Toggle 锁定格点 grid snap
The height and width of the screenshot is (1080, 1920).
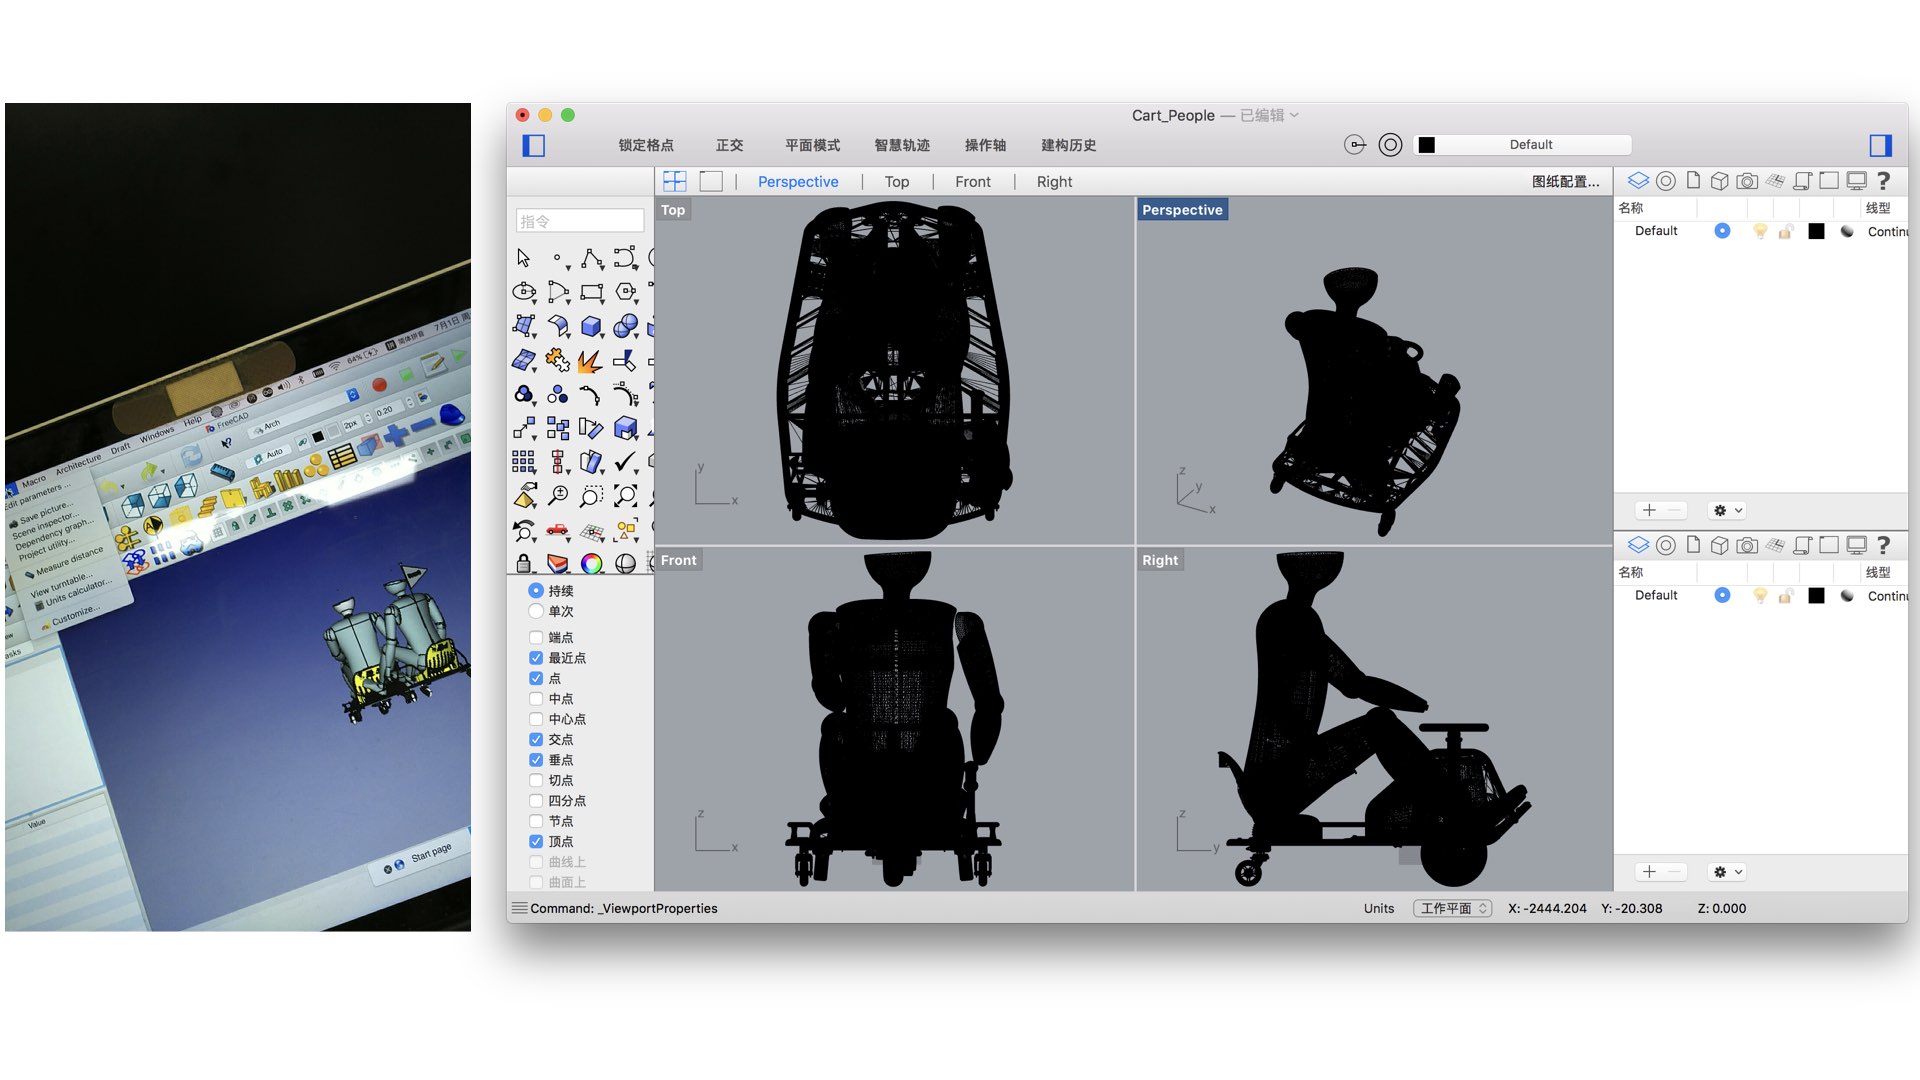coord(646,145)
